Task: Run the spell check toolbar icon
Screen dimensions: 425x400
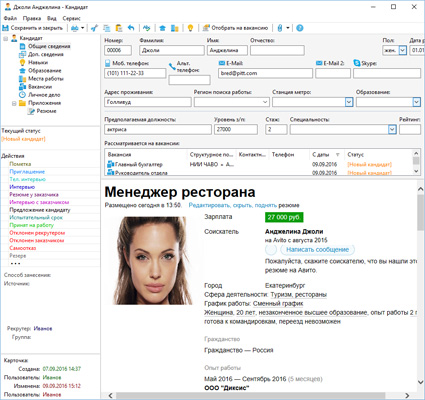Action: 147,28
